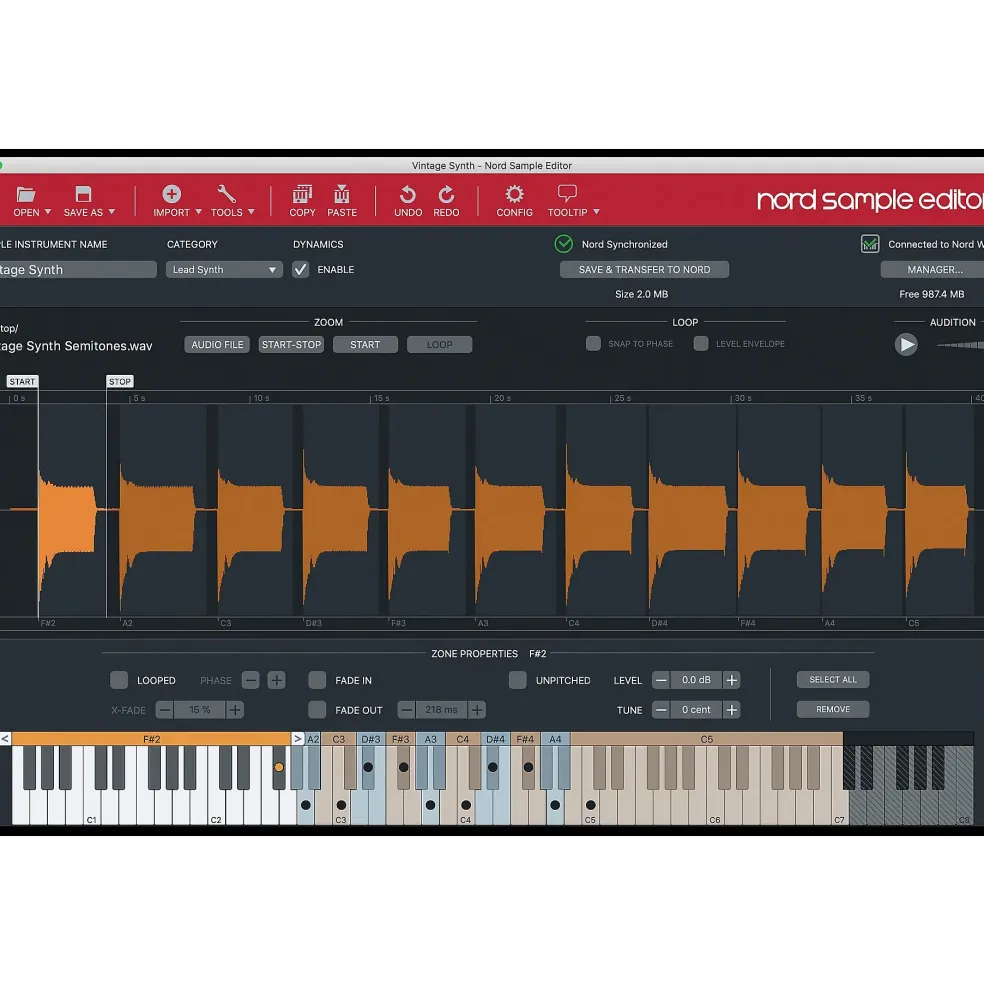
Task: Click the COPY icon in toolbar
Action: (x=302, y=194)
